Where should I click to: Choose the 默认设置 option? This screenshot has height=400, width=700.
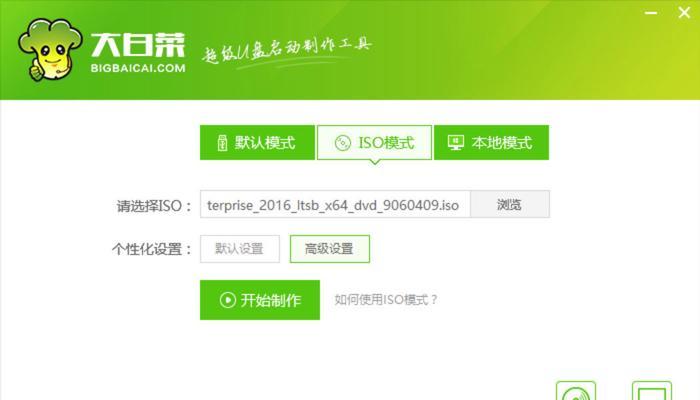point(240,249)
